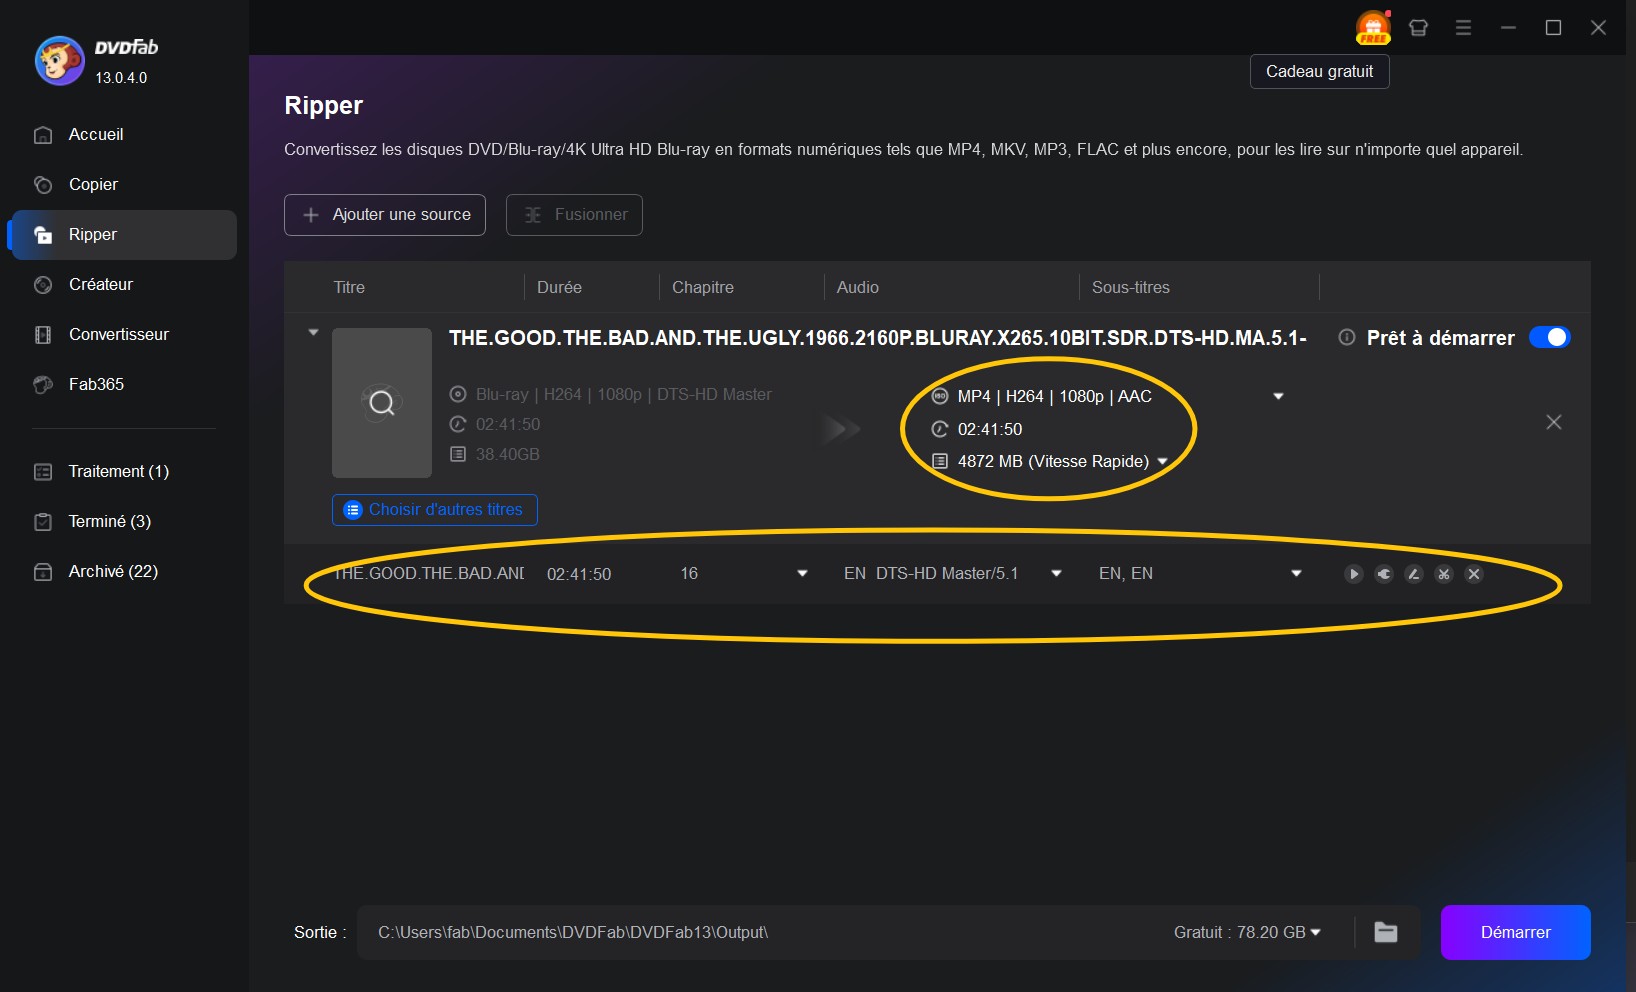Image resolution: width=1636 pixels, height=992 pixels.
Task: Open video edit pencil icon
Action: click(1414, 574)
